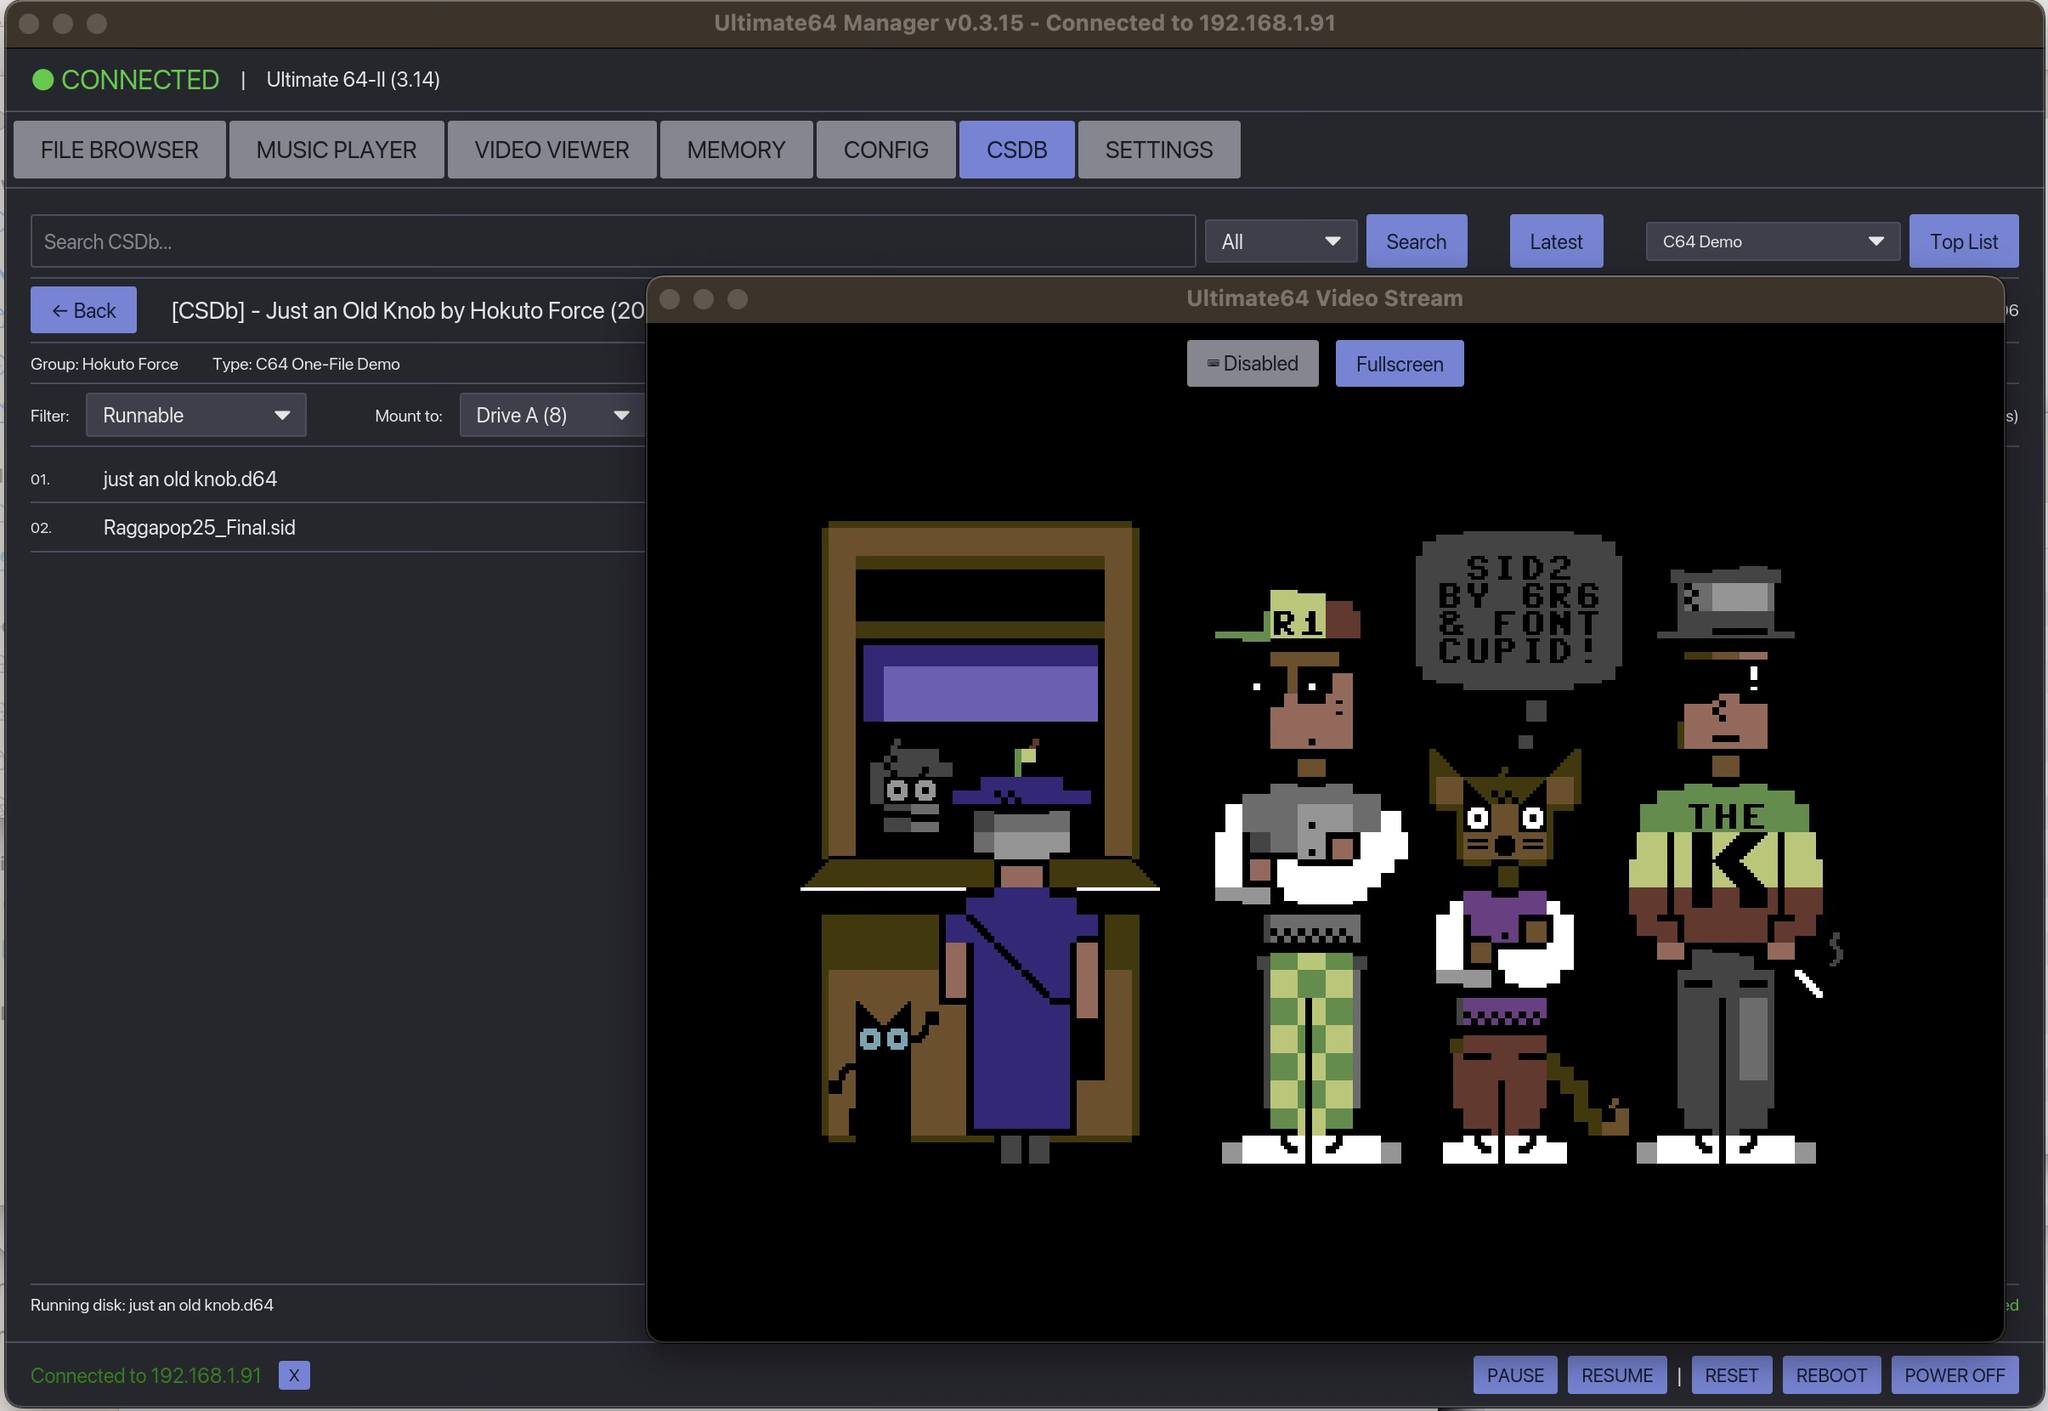The width and height of the screenshot is (2048, 1411).
Task: Select the CSDB tab
Action: point(1017,150)
